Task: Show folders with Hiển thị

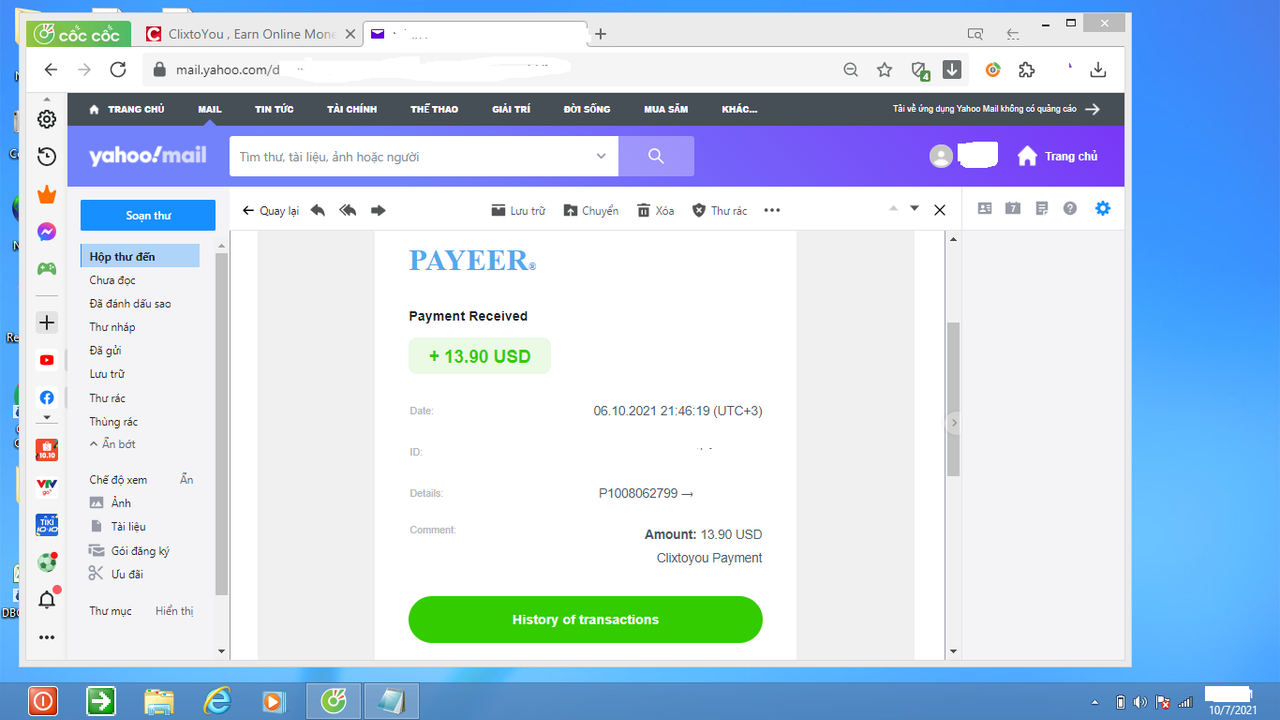Action: point(174,611)
